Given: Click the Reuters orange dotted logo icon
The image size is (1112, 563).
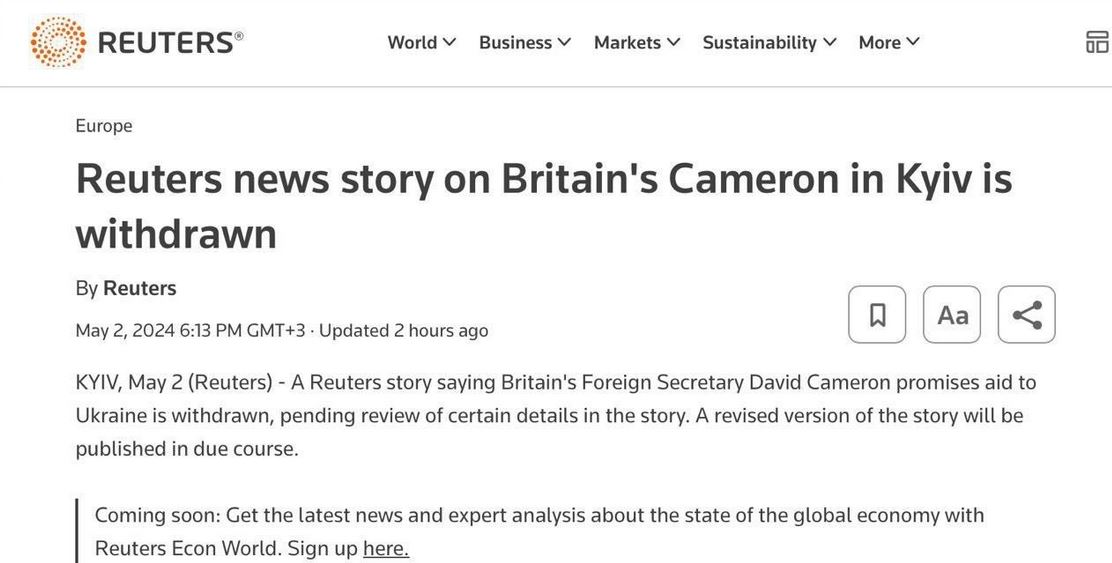Looking at the screenshot, I should 59,42.
